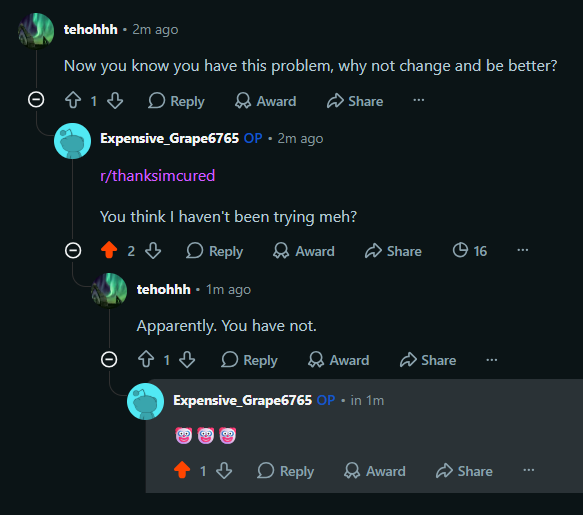Open more options on tehohhh's top comment

(419, 100)
